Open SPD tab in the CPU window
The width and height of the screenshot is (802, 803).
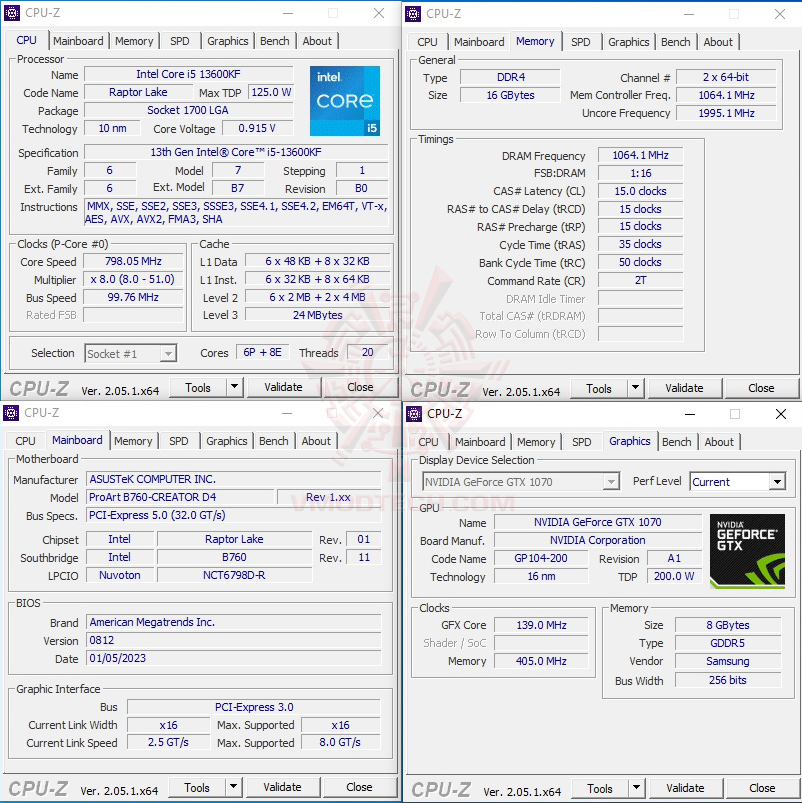click(x=180, y=41)
